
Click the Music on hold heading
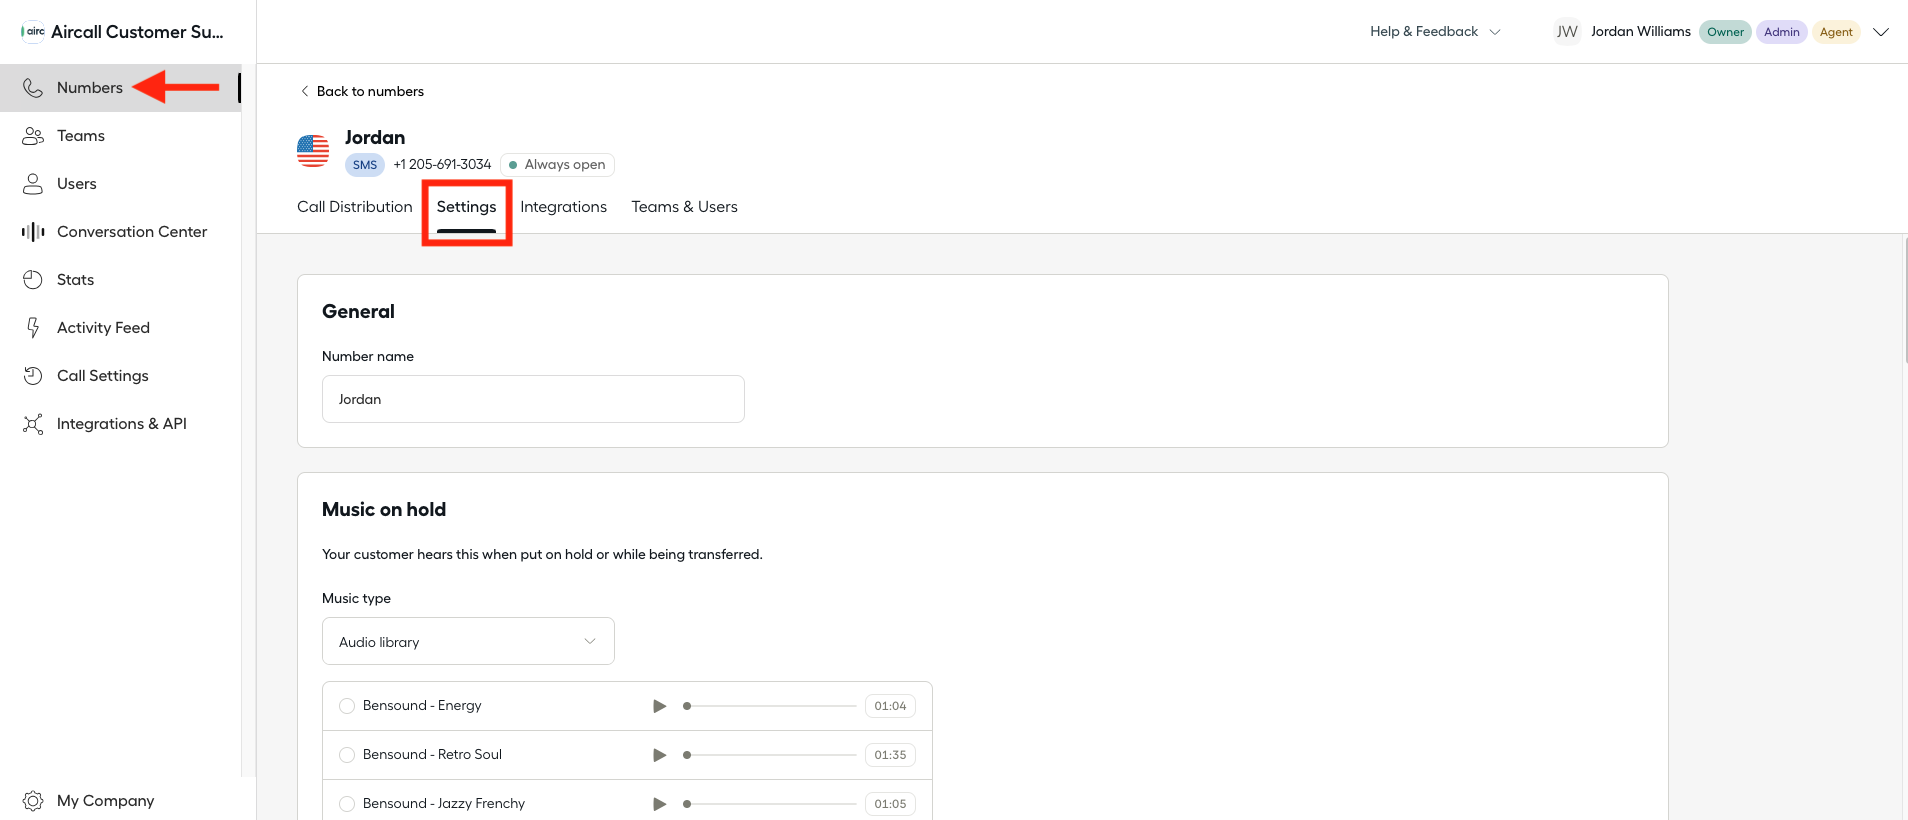pyautogui.click(x=384, y=510)
